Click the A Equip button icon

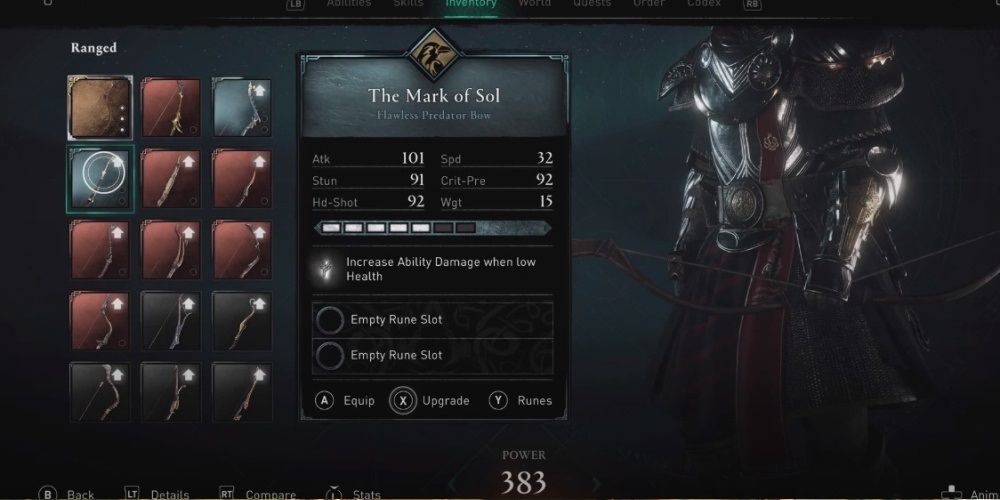click(325, 401)
